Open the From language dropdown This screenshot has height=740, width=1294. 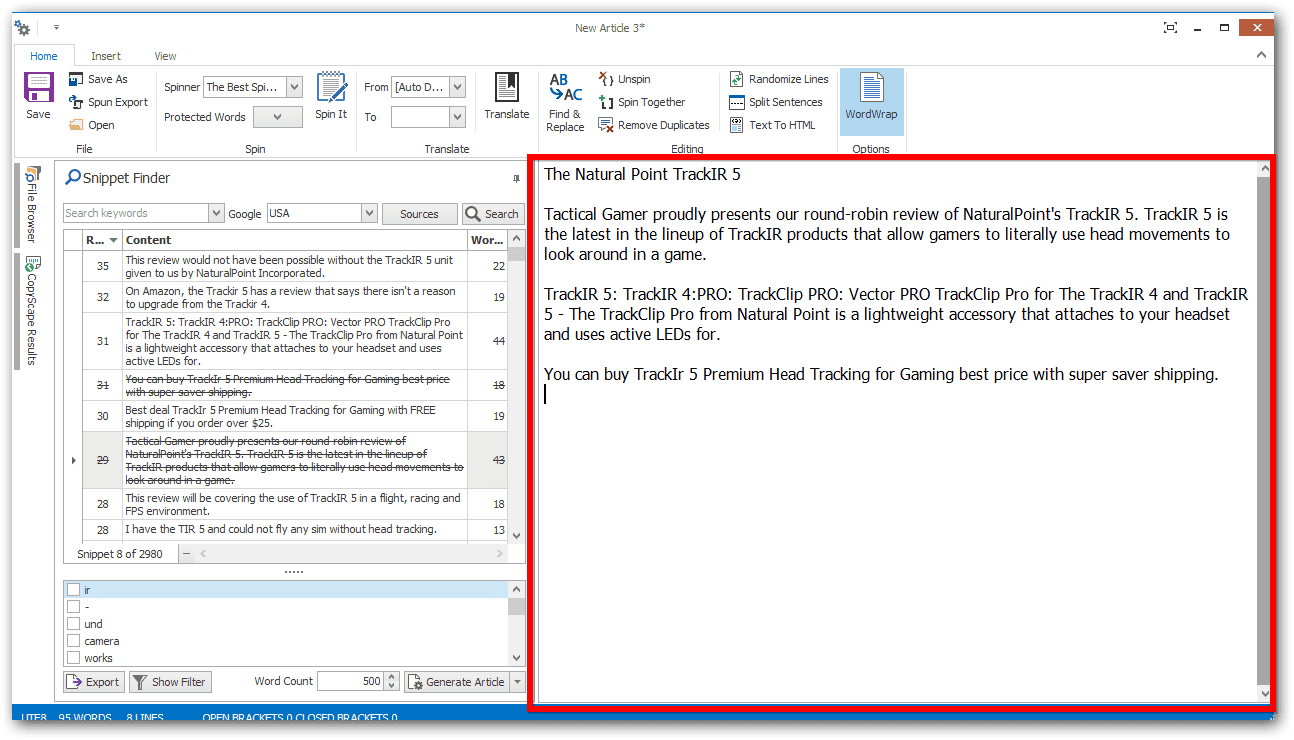[457, 87]
